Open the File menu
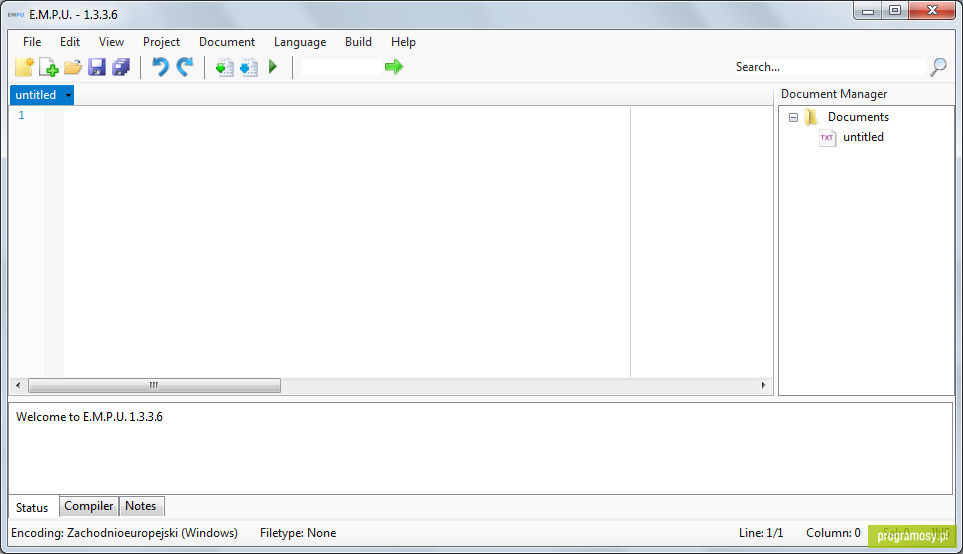The image size is (963, 554). point(32,42)
